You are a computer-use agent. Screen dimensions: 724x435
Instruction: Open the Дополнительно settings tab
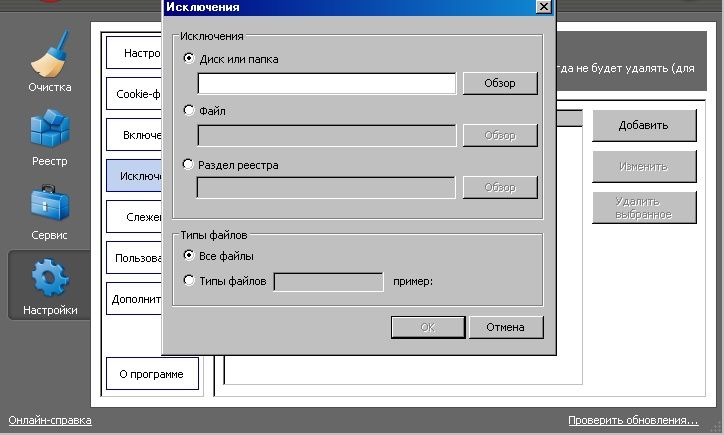pyautogui.click(x=135, y=298)
